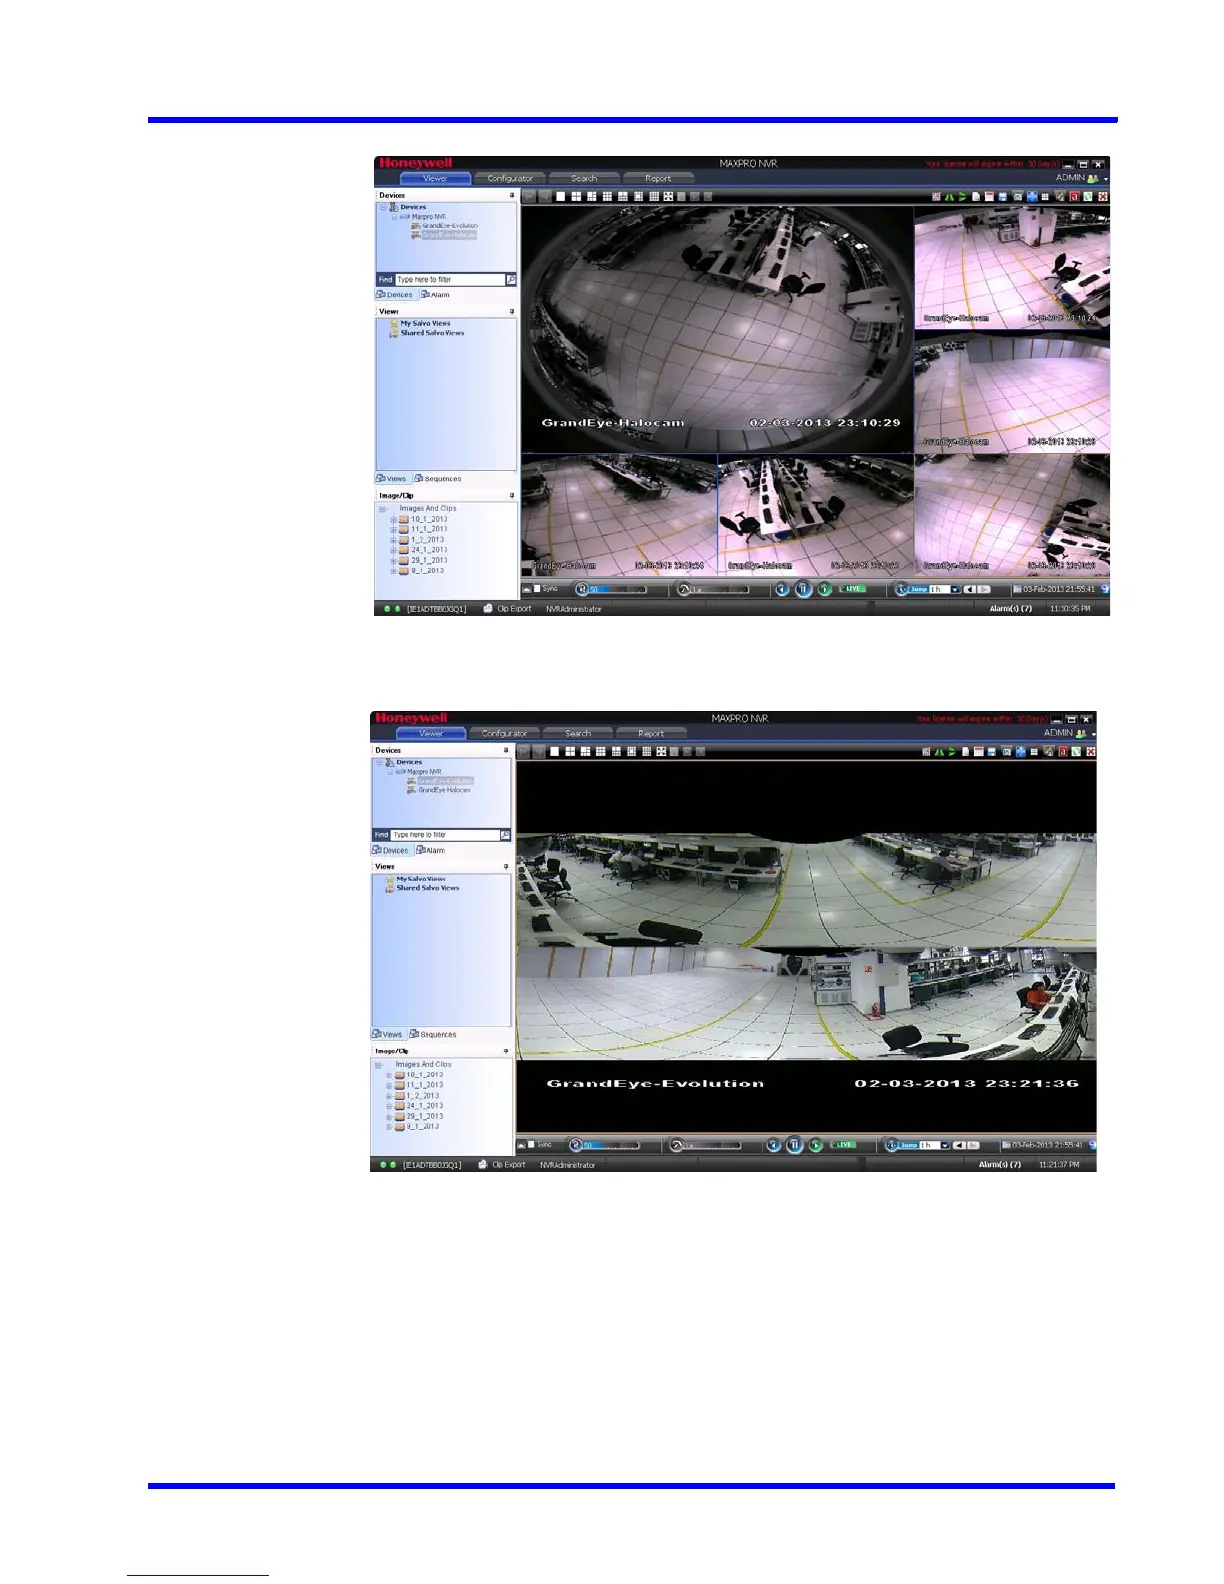Image resolution: width=1224 pixels, height=1584 pixels.
Task: Switch to Sequences tab in top screenshot
Action: pos(438,479)
